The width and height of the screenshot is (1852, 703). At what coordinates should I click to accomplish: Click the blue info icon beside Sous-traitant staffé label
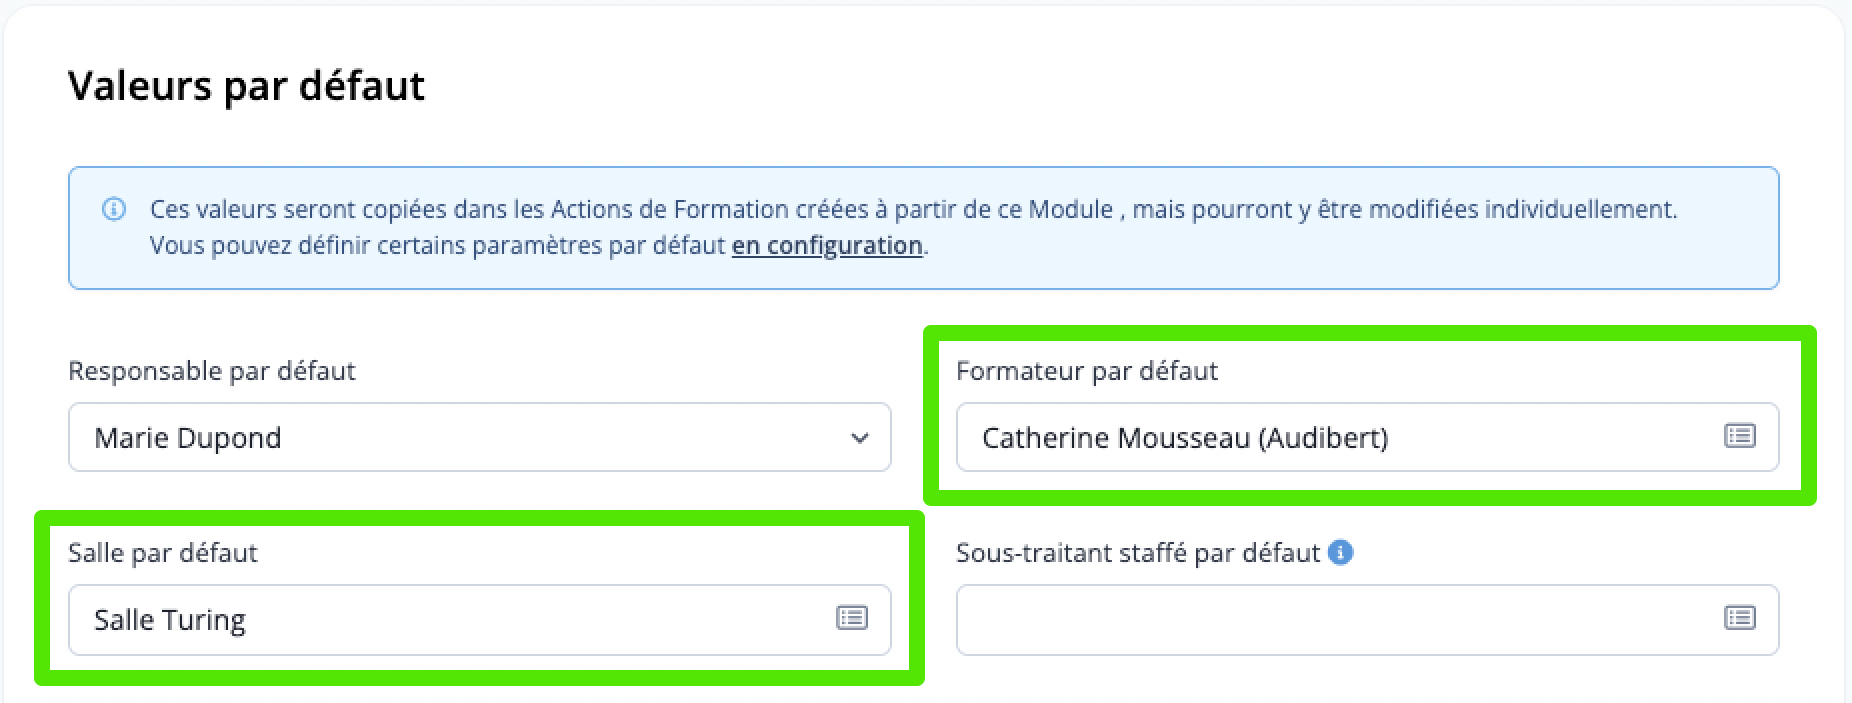tap(1341, 552)
